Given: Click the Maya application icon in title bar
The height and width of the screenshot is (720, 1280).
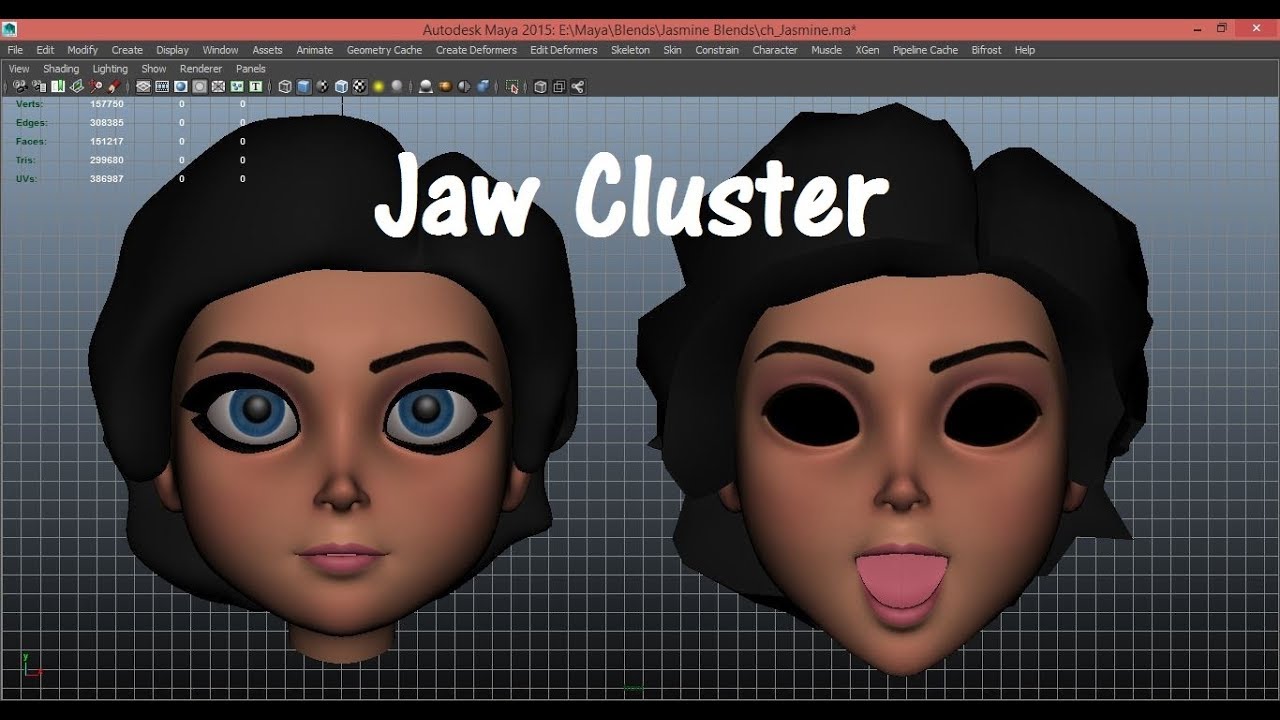Looking at the screenshot, I should (10, 29).
